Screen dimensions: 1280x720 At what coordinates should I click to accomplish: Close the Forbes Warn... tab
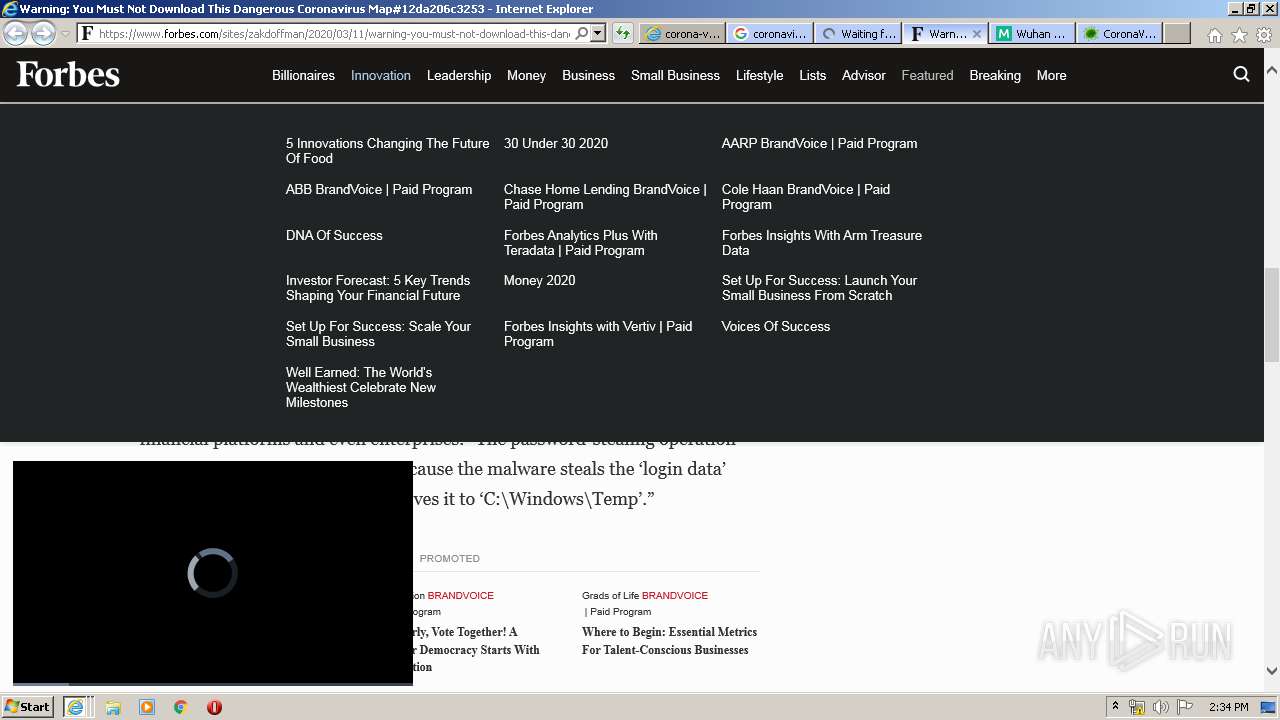[977, 34]
